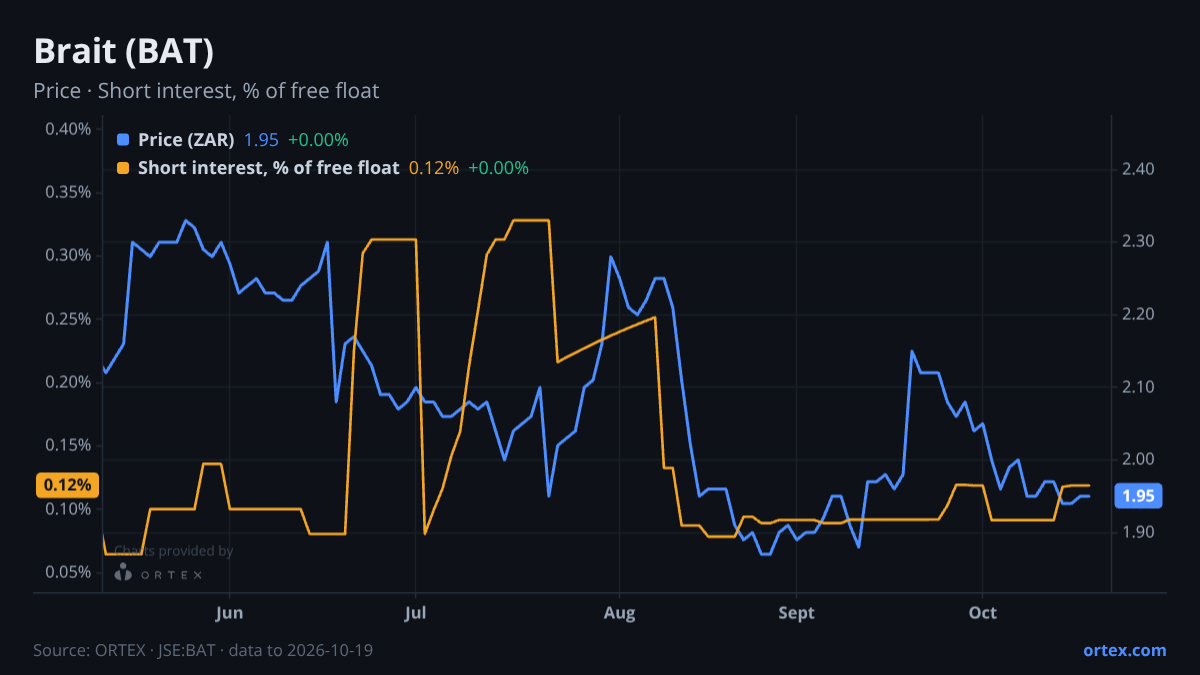Screen dimensions: 1200x675
Task: Open the ortex.com link
Action: coord(1124,650)
